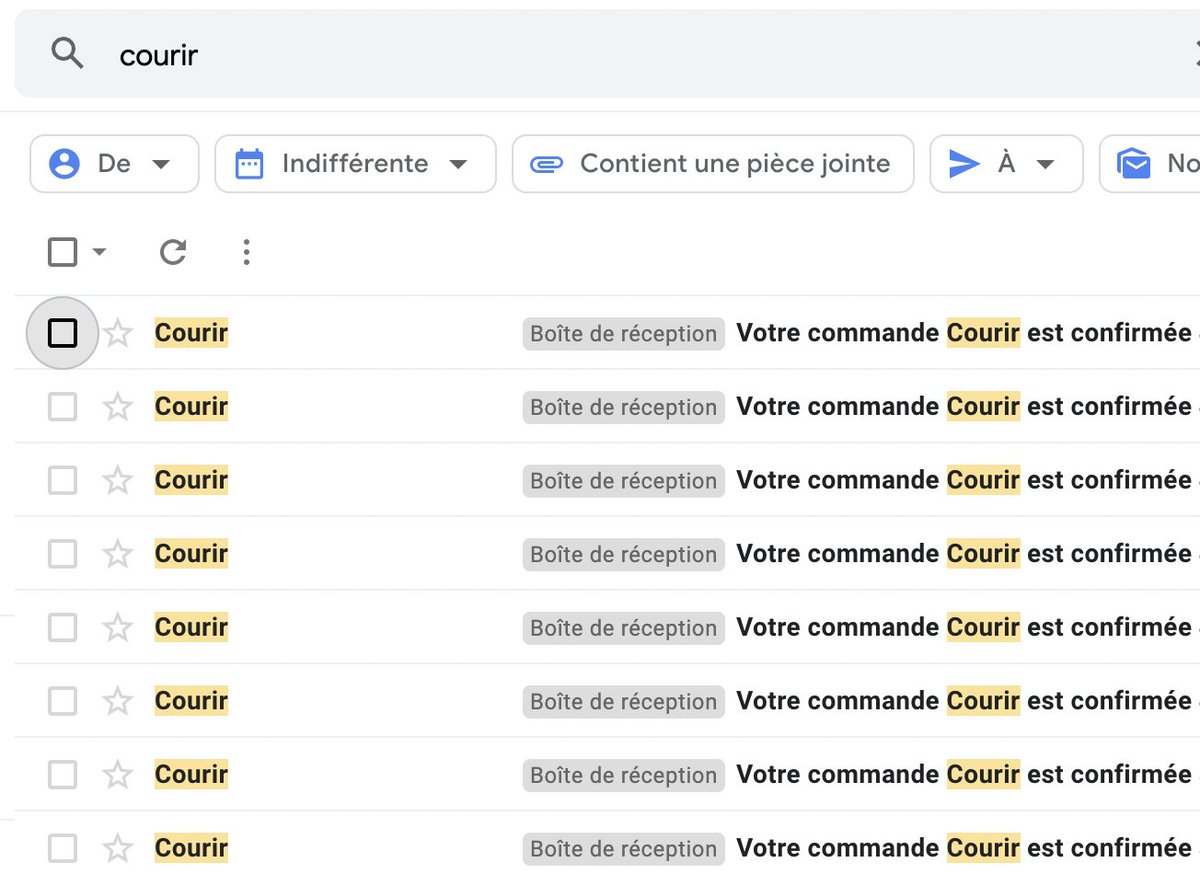Click the "Boîte de réception" label on the fourth email

click(x=624, y=555)
